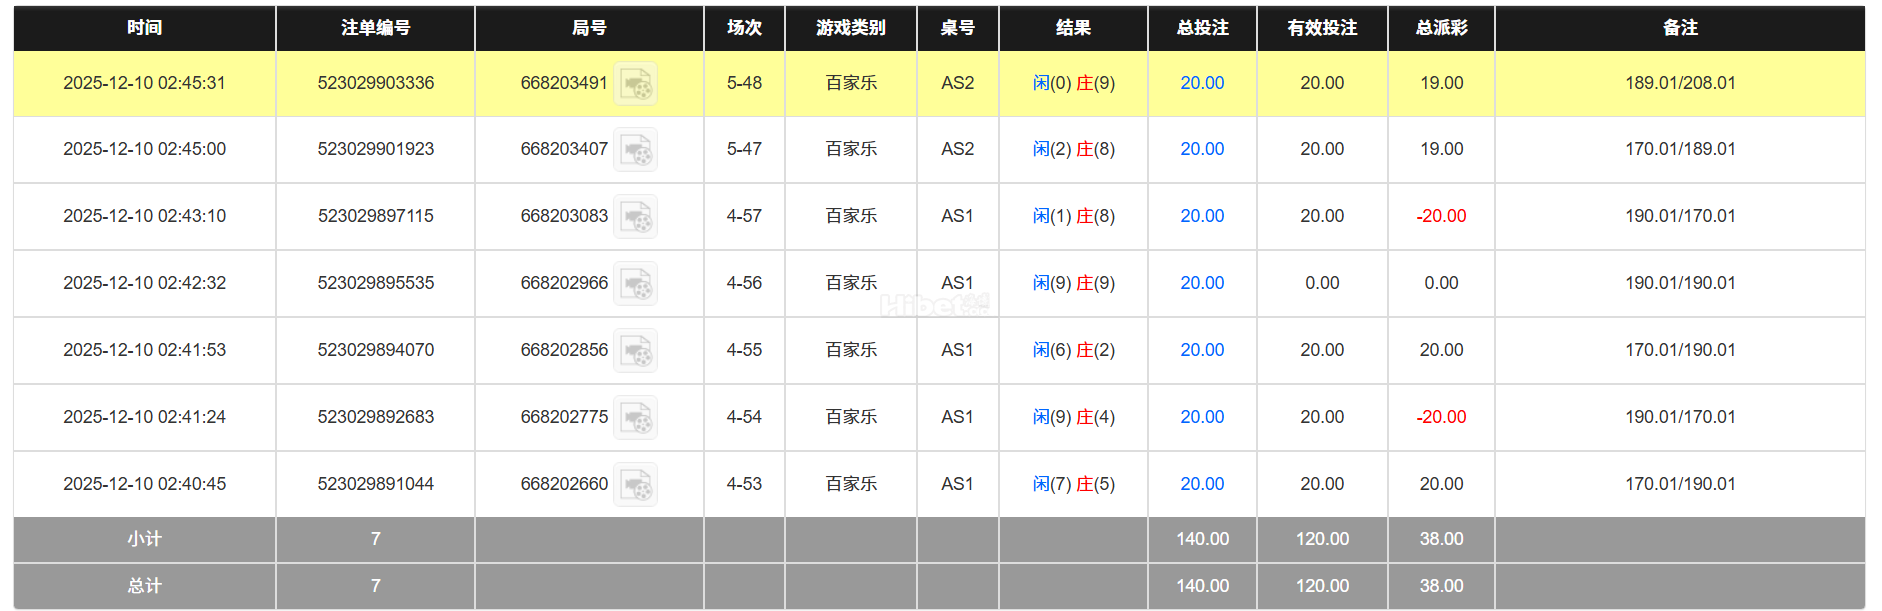Click the 闲(6) 庄(2) result
Screen dimensions: 1882x611
[1073, 350]
